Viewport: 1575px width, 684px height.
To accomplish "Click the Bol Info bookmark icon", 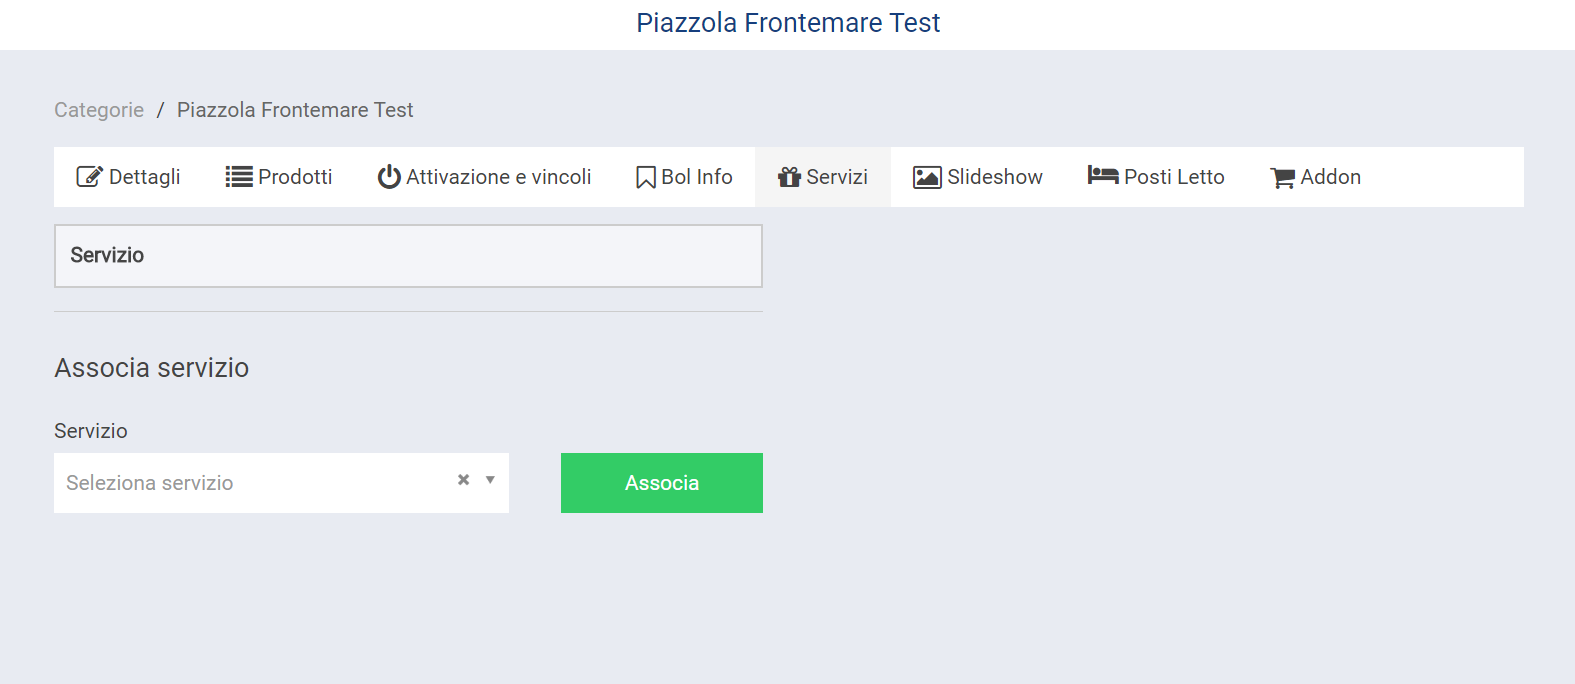I will coord(646,177).
